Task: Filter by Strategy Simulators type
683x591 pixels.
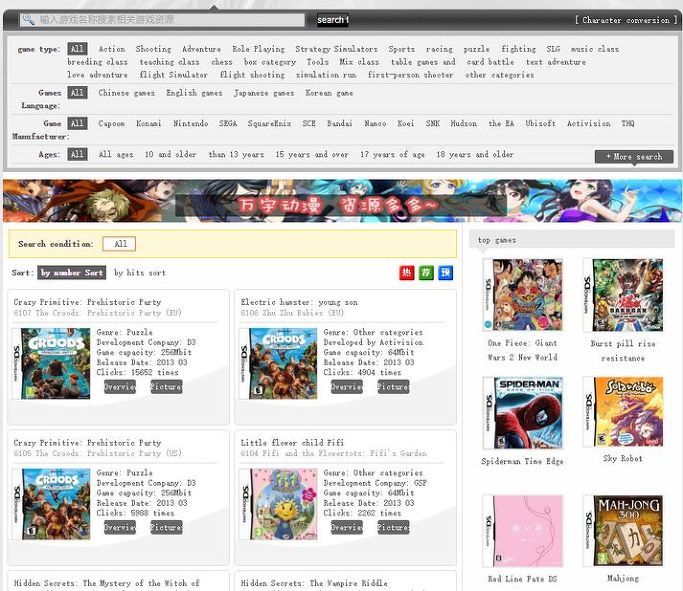Action: point(336,49)
